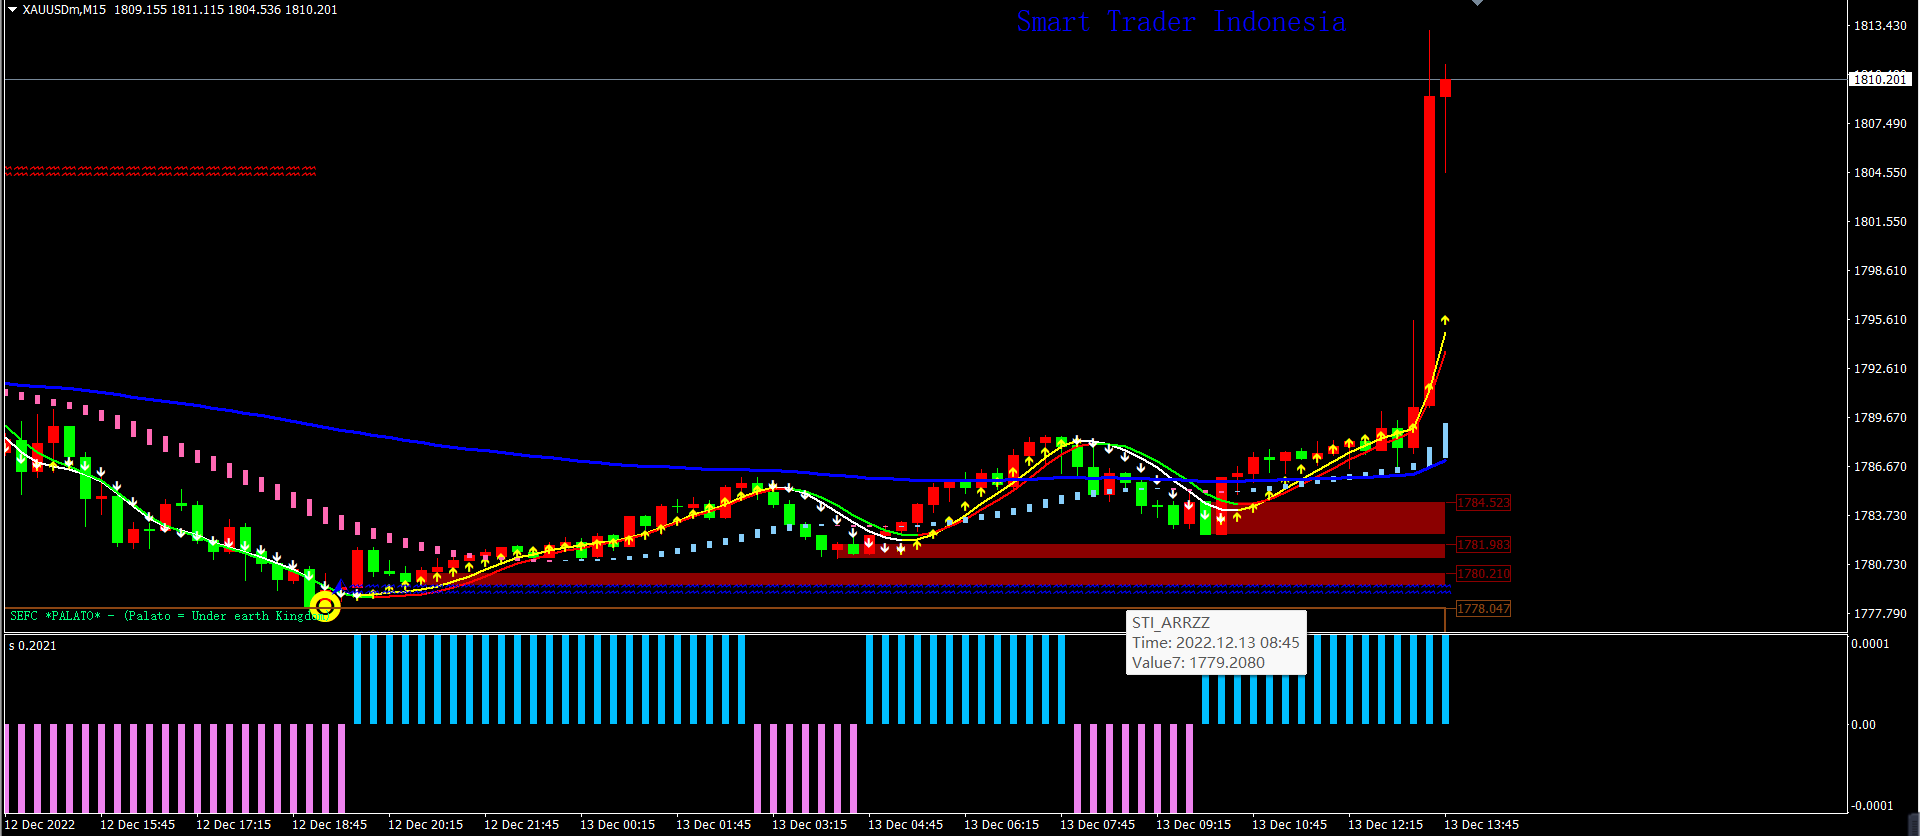This screenshot has width=1920, height=836.
Task: Click the 13 Dec 04:45 time label
Action: [x=905, y=825]
